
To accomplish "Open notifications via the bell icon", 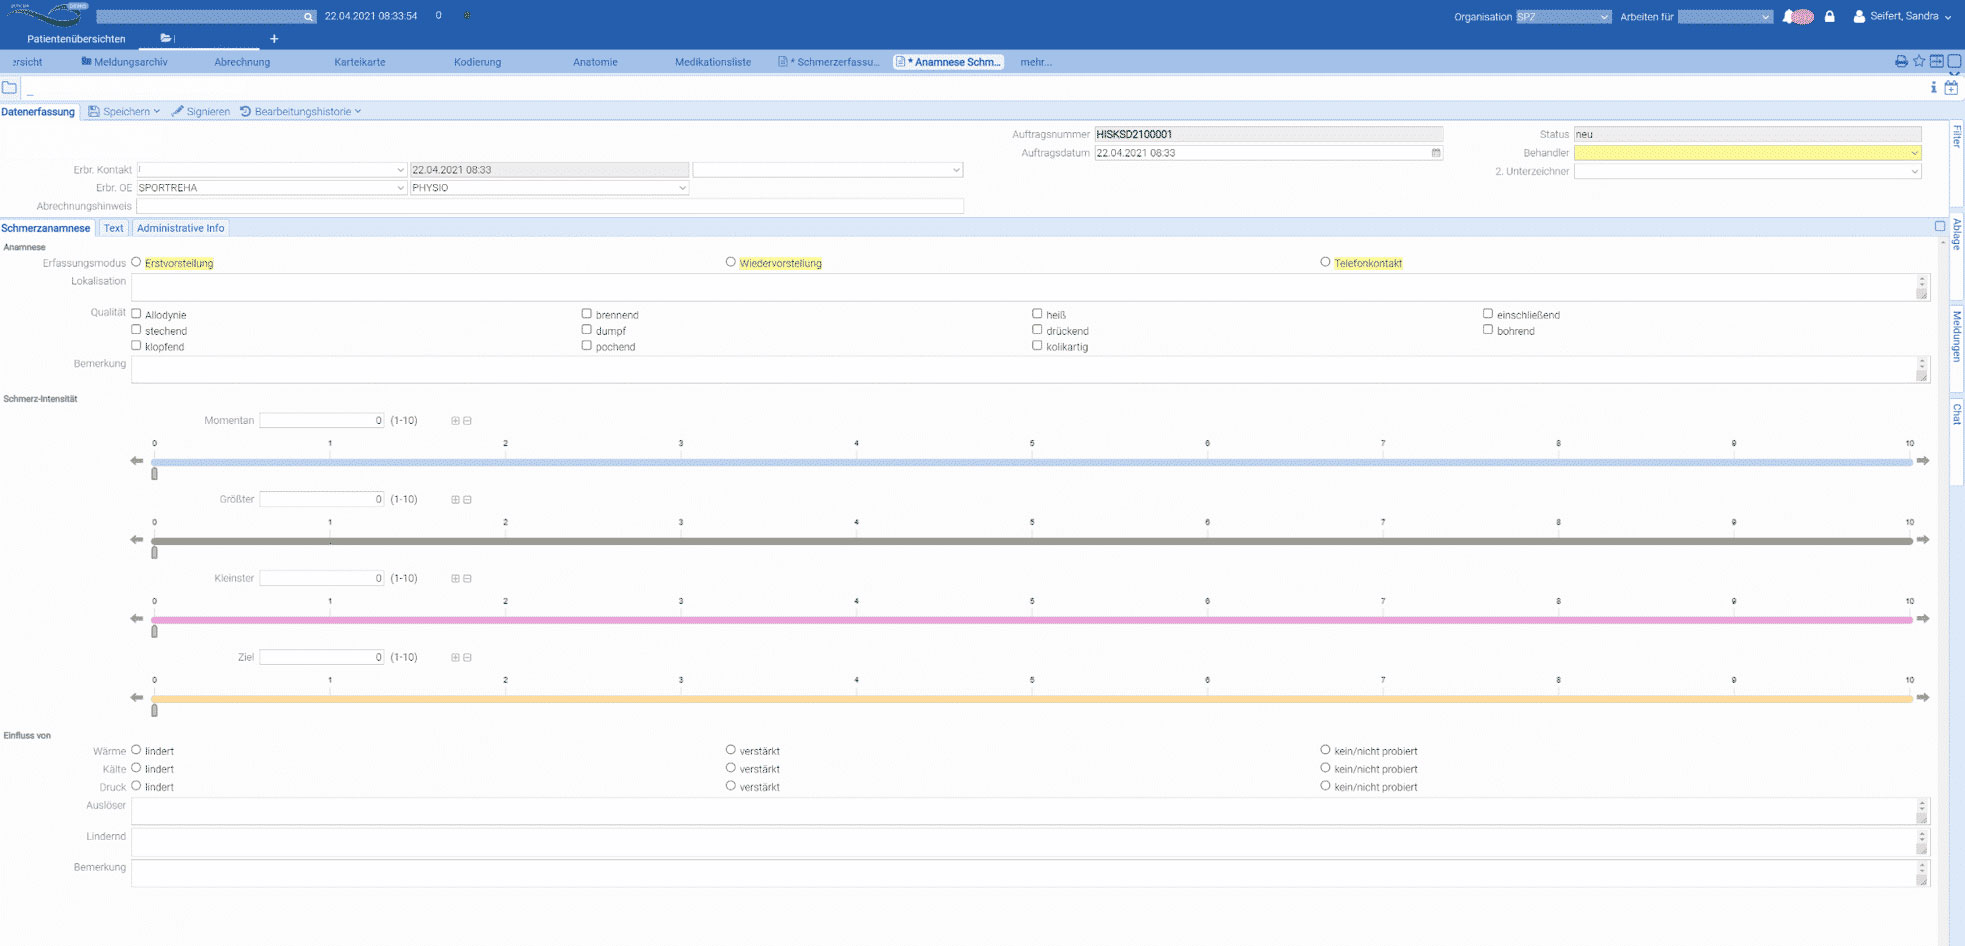I will tap(1789, 17).
